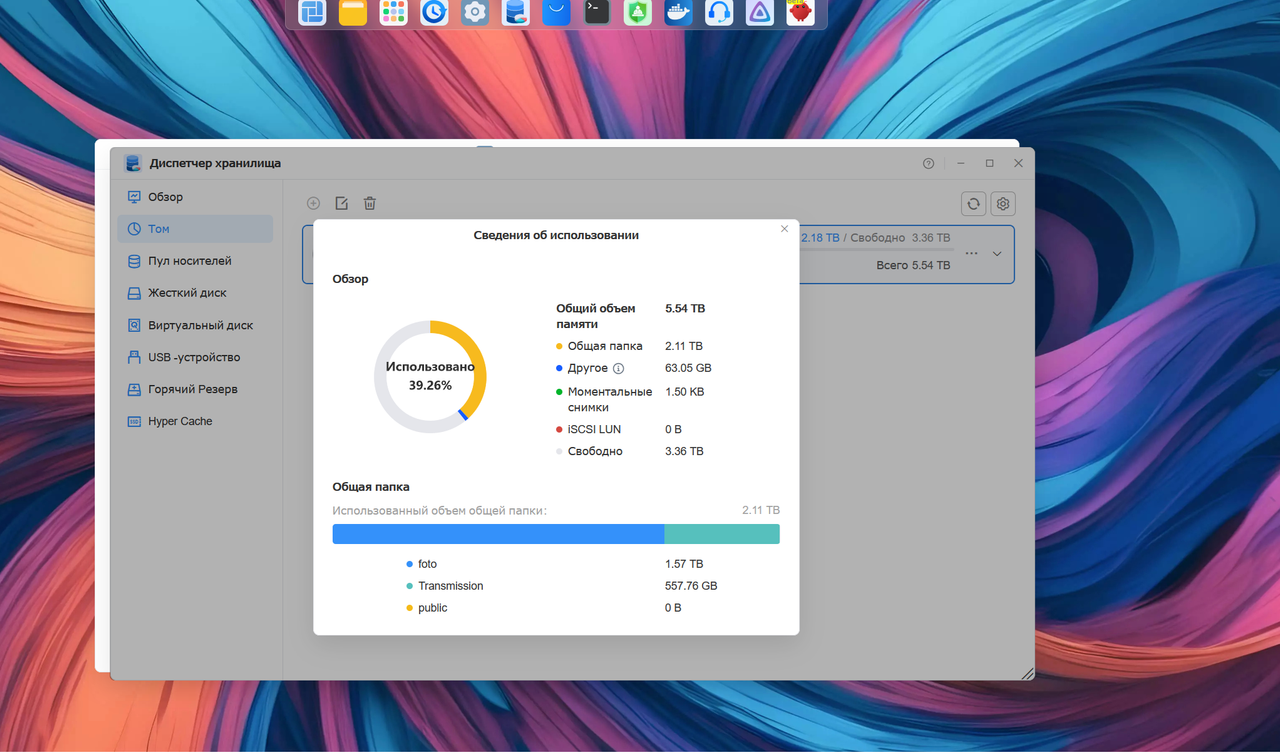
Task: Select Том in the sidebar
Action: coord(195,229)
